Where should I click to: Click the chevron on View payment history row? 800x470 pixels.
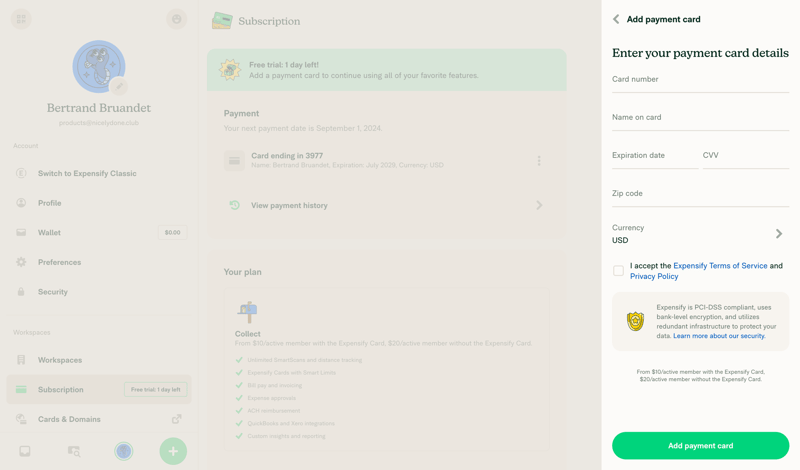pyautogui.click(x=539, y=205)
